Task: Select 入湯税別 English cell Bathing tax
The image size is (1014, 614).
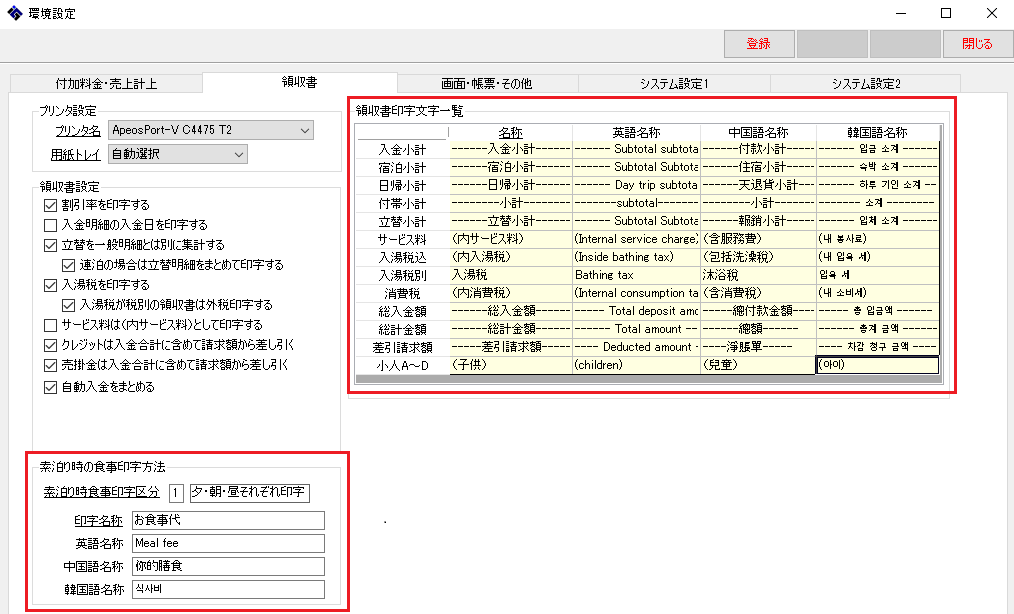Action: (x=635, y=274)
